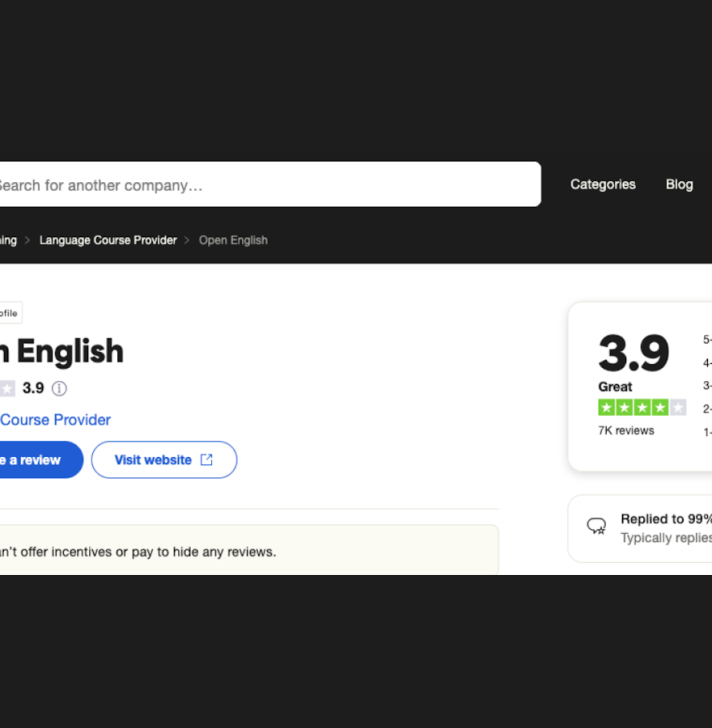The image size is (712, 728).
Task: Click the 'Replied to 99%' text
Action: click(x=666, y=519)
